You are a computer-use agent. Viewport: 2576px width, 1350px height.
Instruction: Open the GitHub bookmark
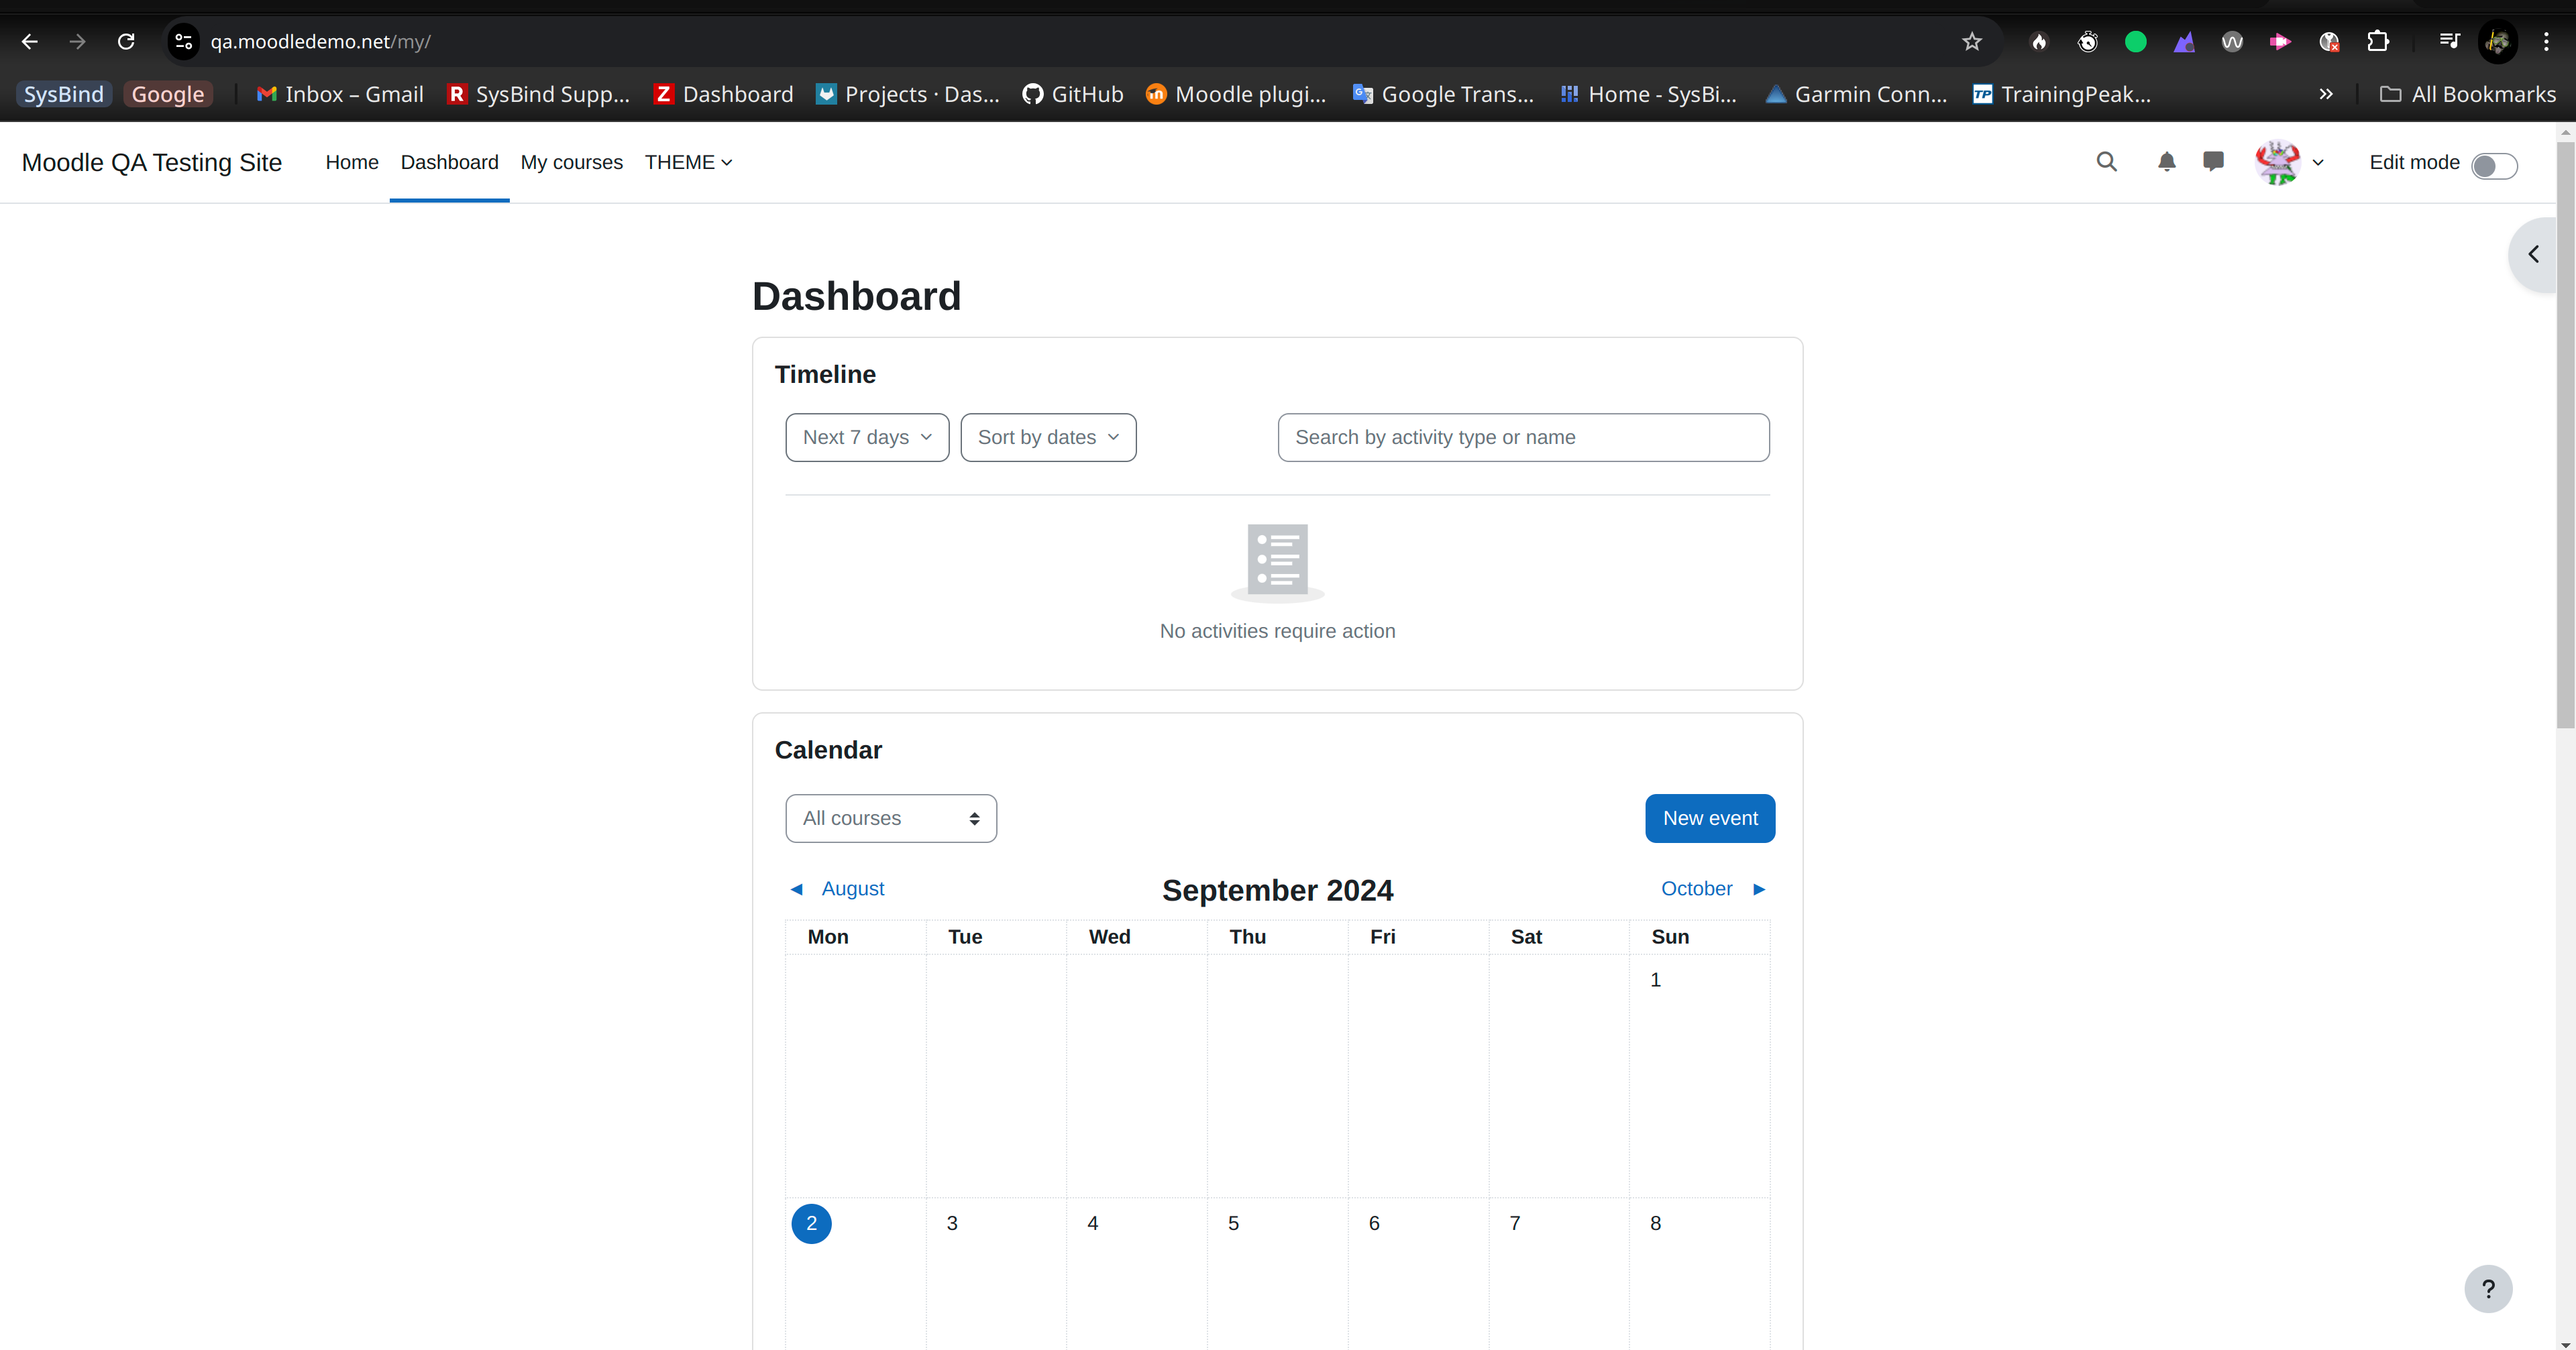[x=1073, y=94]
